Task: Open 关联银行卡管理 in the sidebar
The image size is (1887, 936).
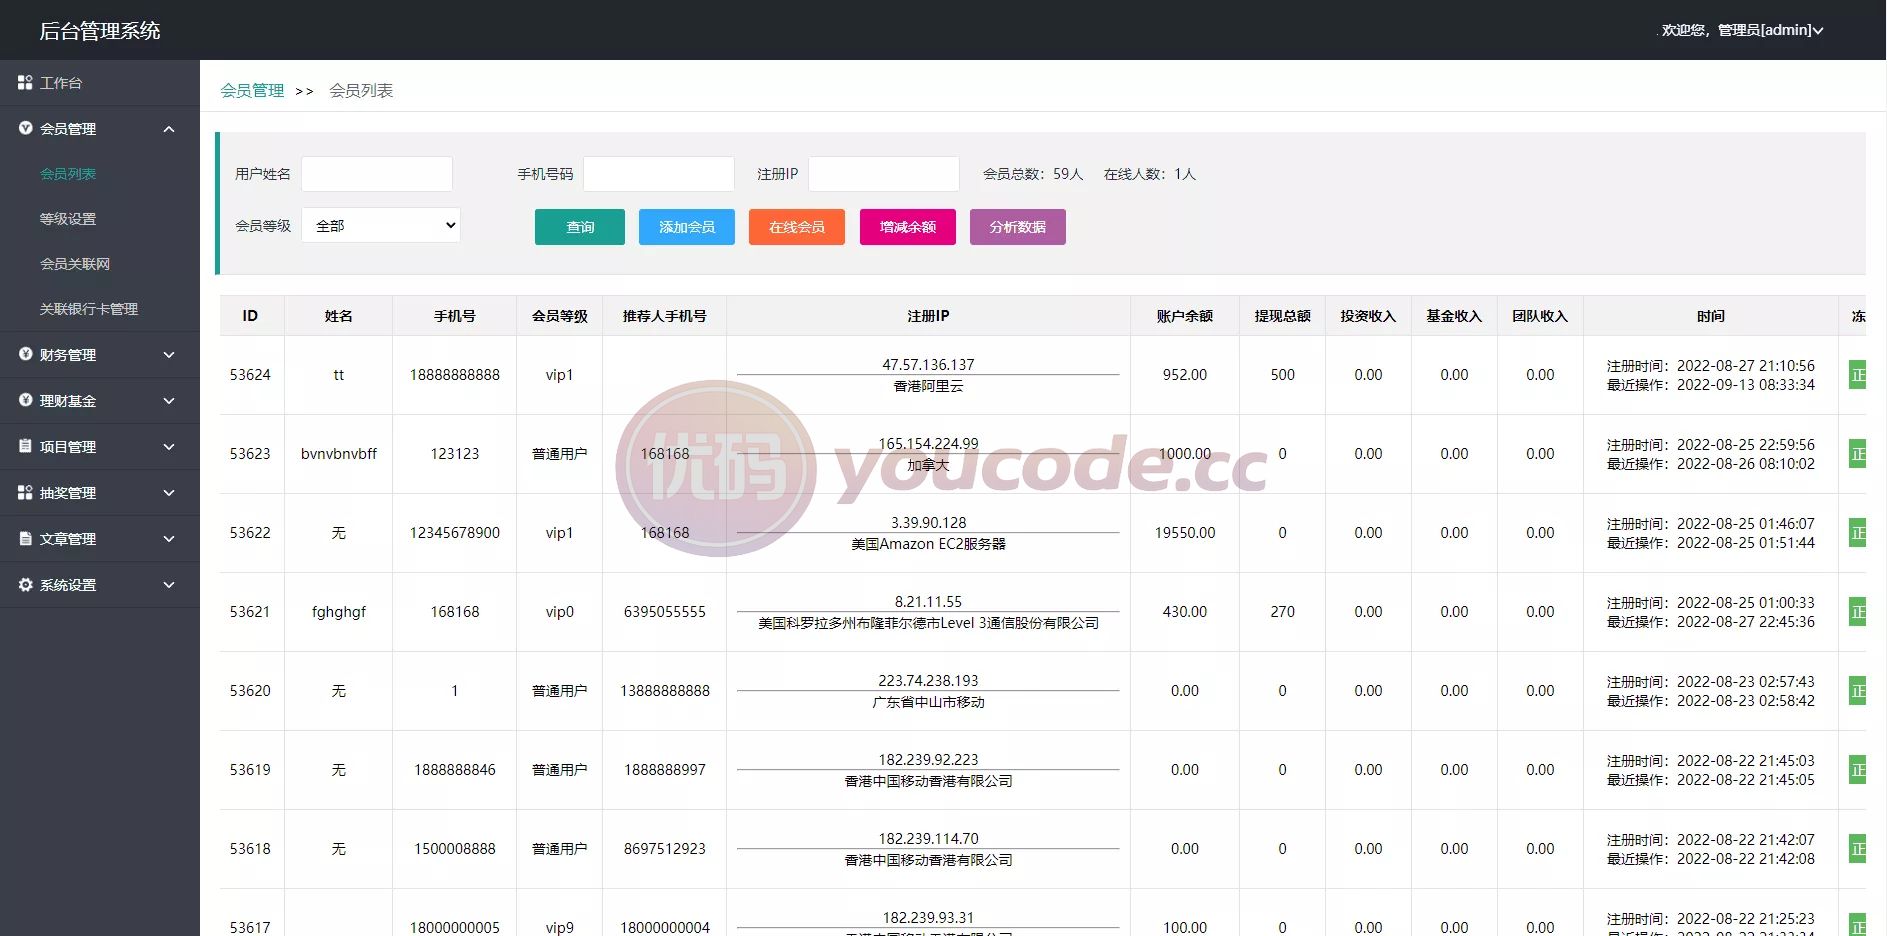Action: click(x=89, y=309)
